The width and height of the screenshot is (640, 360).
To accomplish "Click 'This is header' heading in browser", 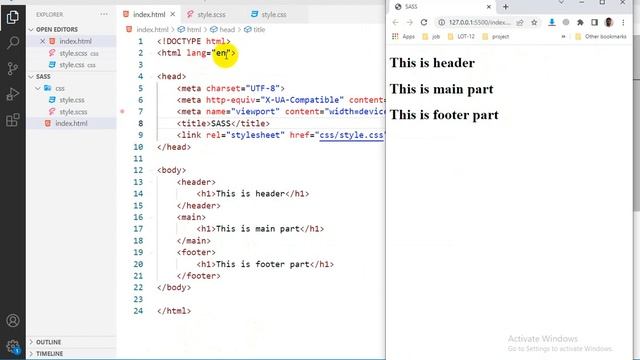I will point(432,63).
